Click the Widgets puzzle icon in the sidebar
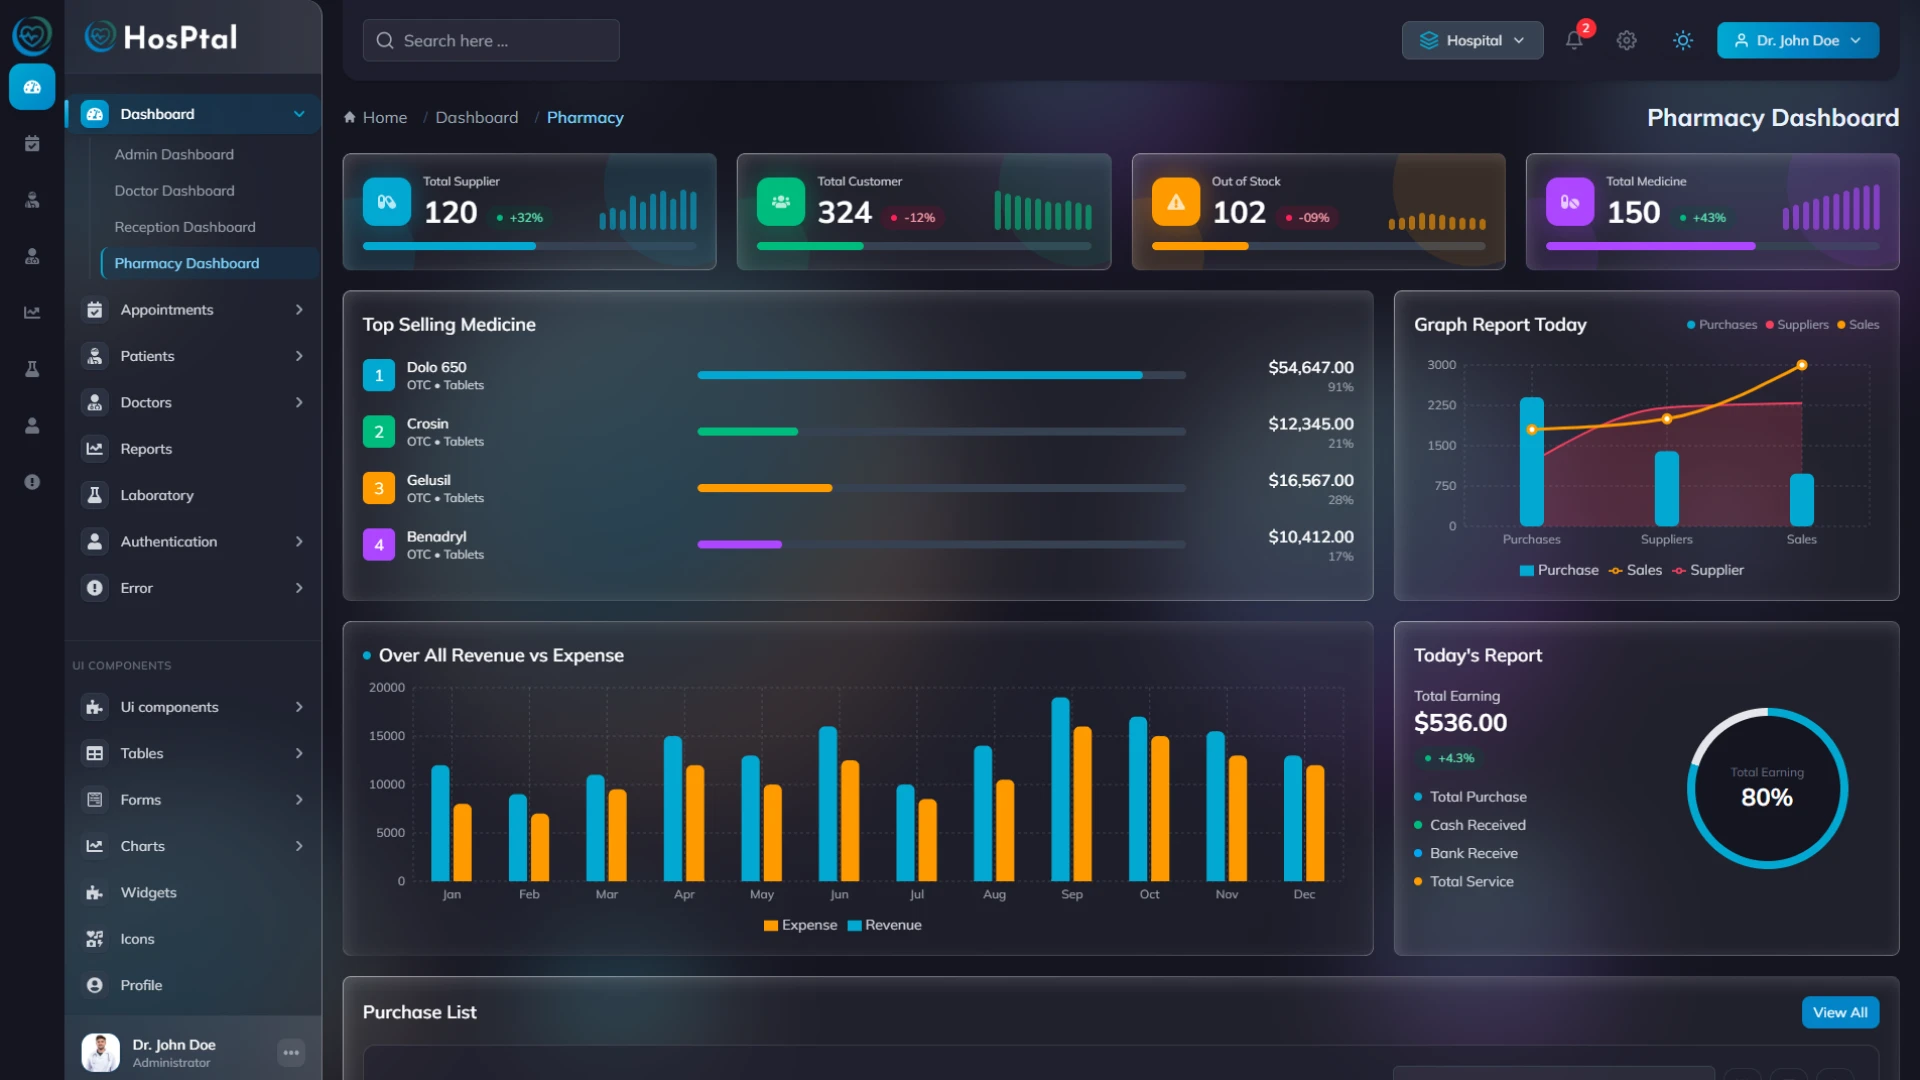The image size is (1920, 1080). tap(95, 893)
